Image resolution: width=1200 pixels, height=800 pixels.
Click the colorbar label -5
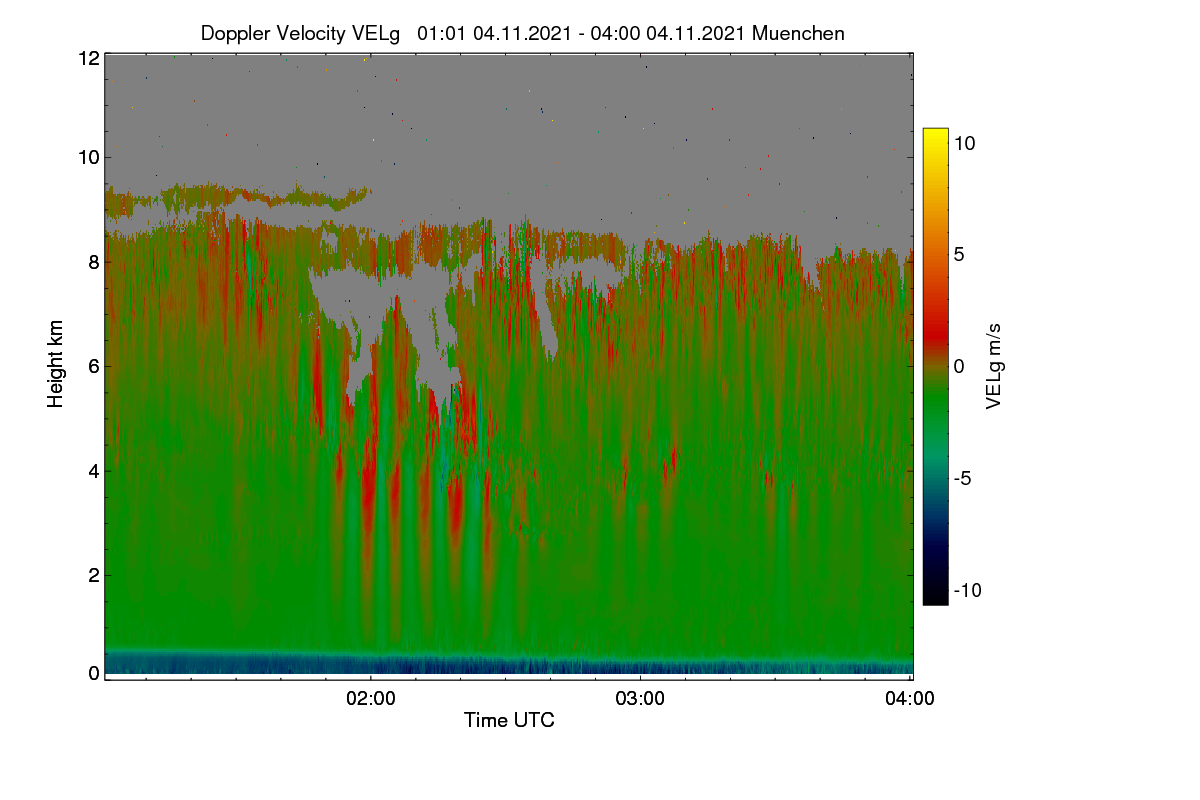[963, 478]
